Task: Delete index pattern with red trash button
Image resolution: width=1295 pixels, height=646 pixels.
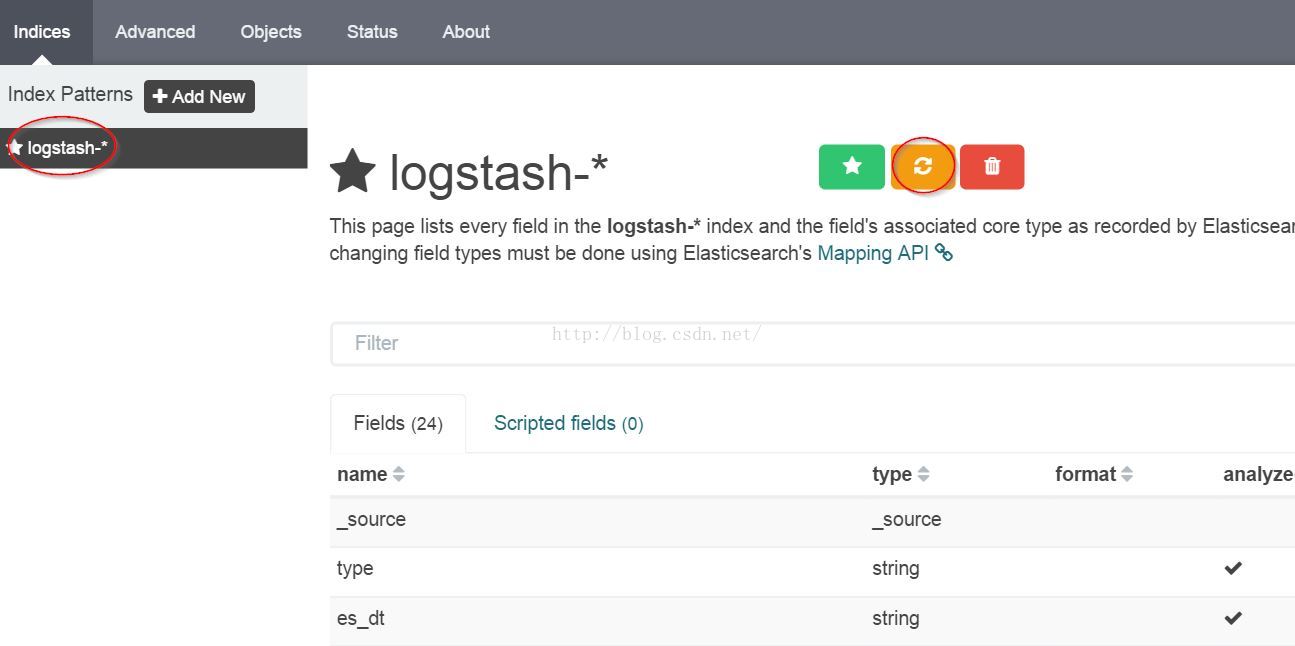Action: click(992, 167)
